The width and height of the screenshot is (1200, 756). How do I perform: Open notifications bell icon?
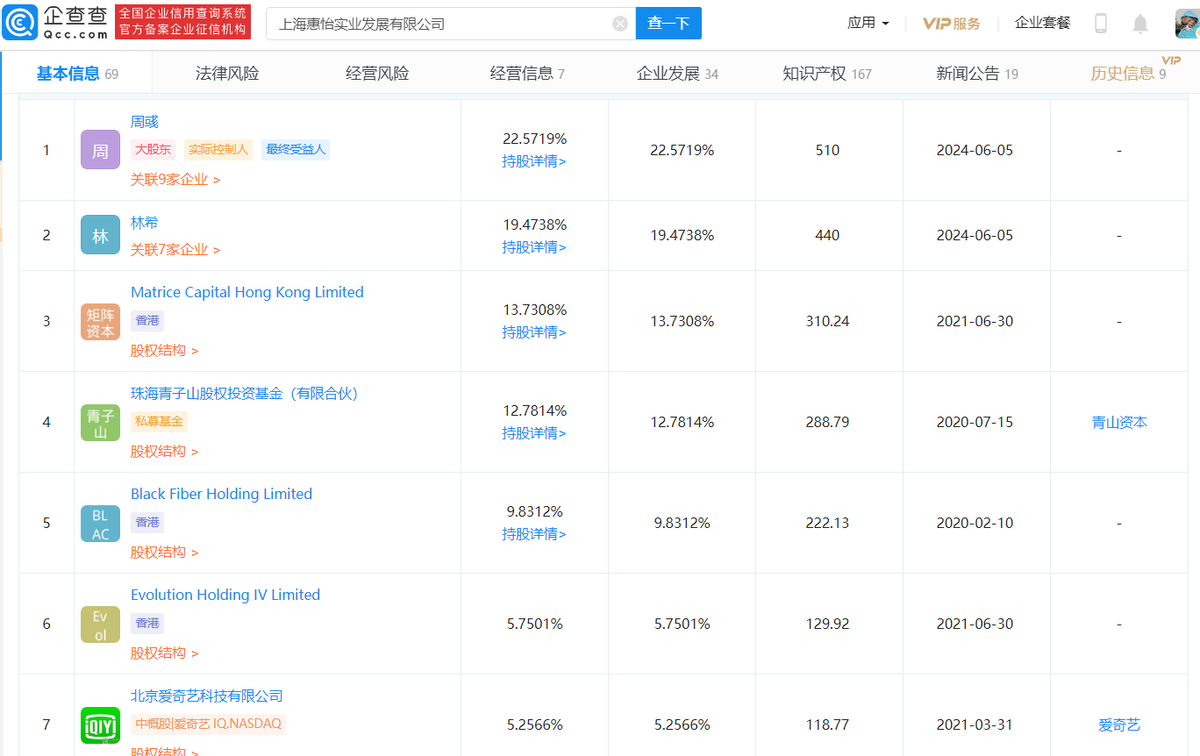click(x=1140, y=24)
